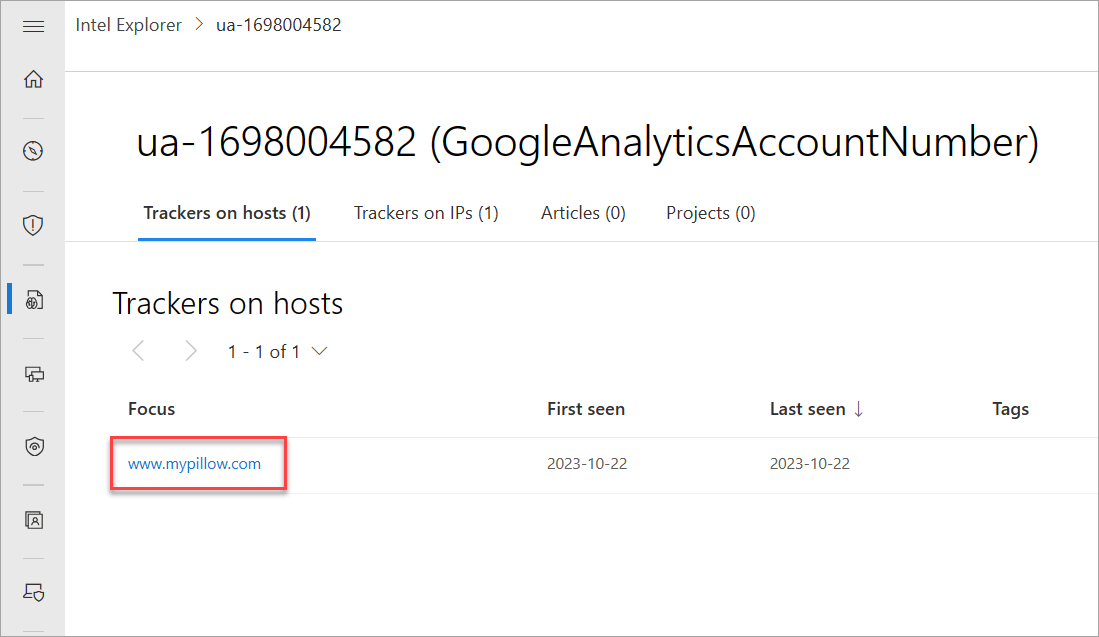Open the hamburger navigation menu
1099x637 pixels.
[x=33, y=27]
